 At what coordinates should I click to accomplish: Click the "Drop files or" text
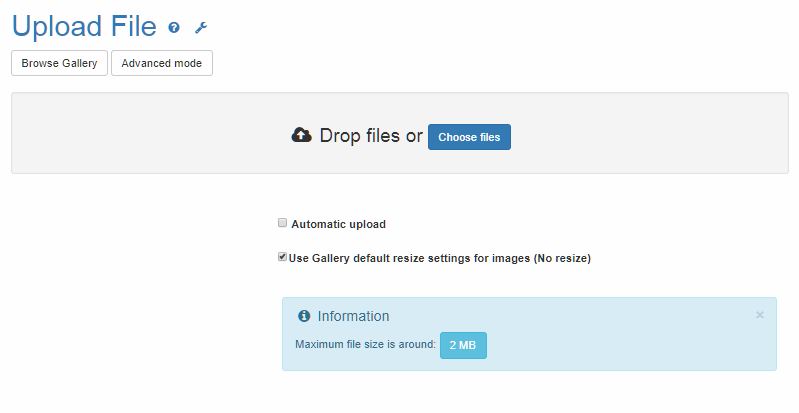click(371, 136)
